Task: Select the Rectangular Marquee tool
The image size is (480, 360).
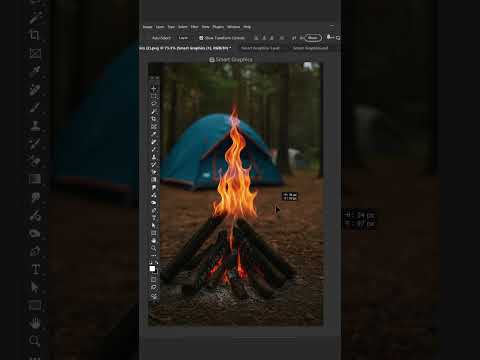Action: (154, 96)
